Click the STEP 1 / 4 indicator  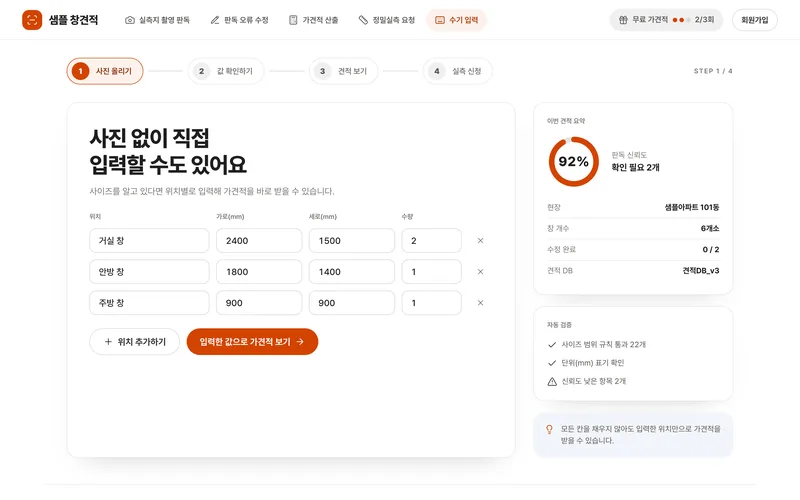coord(713,71)
